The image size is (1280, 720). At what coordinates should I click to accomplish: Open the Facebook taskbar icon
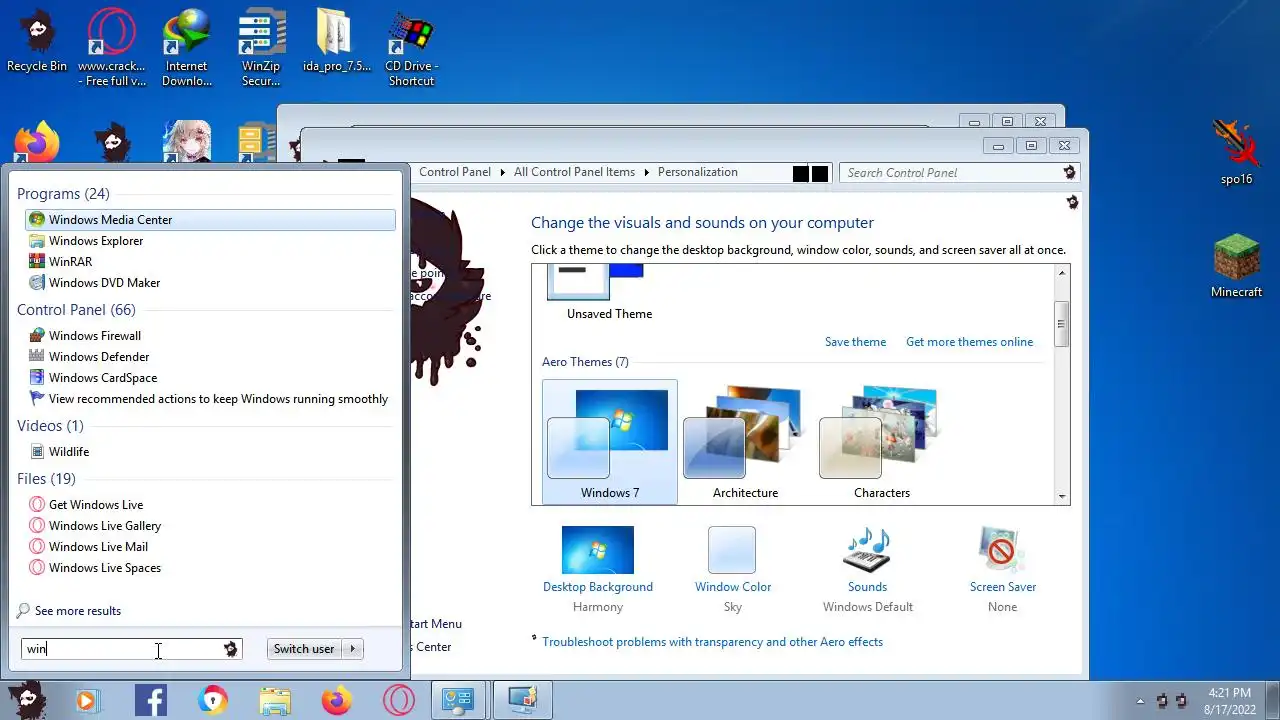[151, 701]
